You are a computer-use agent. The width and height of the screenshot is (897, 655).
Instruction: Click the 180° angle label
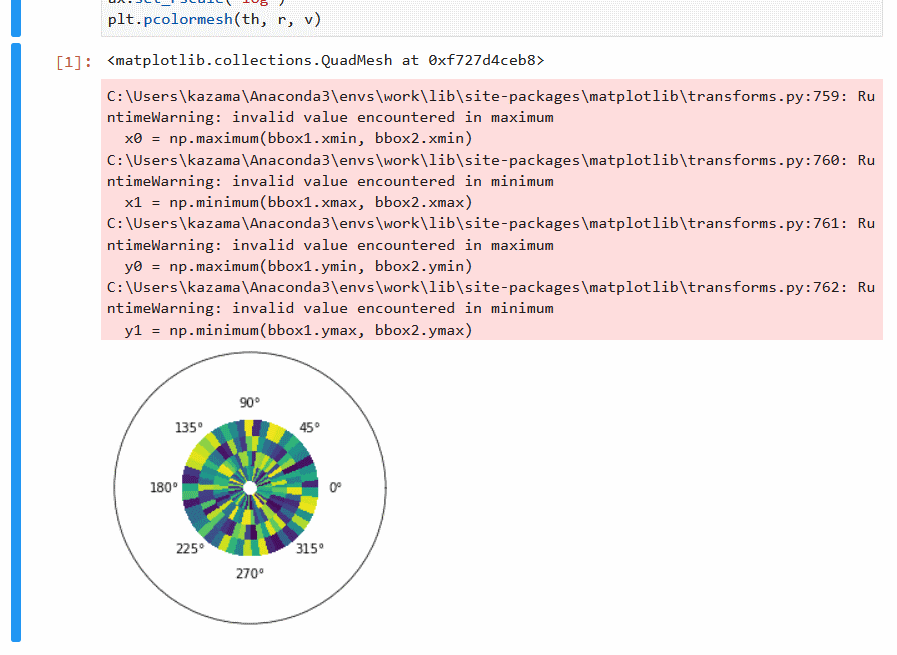[163, 488]
